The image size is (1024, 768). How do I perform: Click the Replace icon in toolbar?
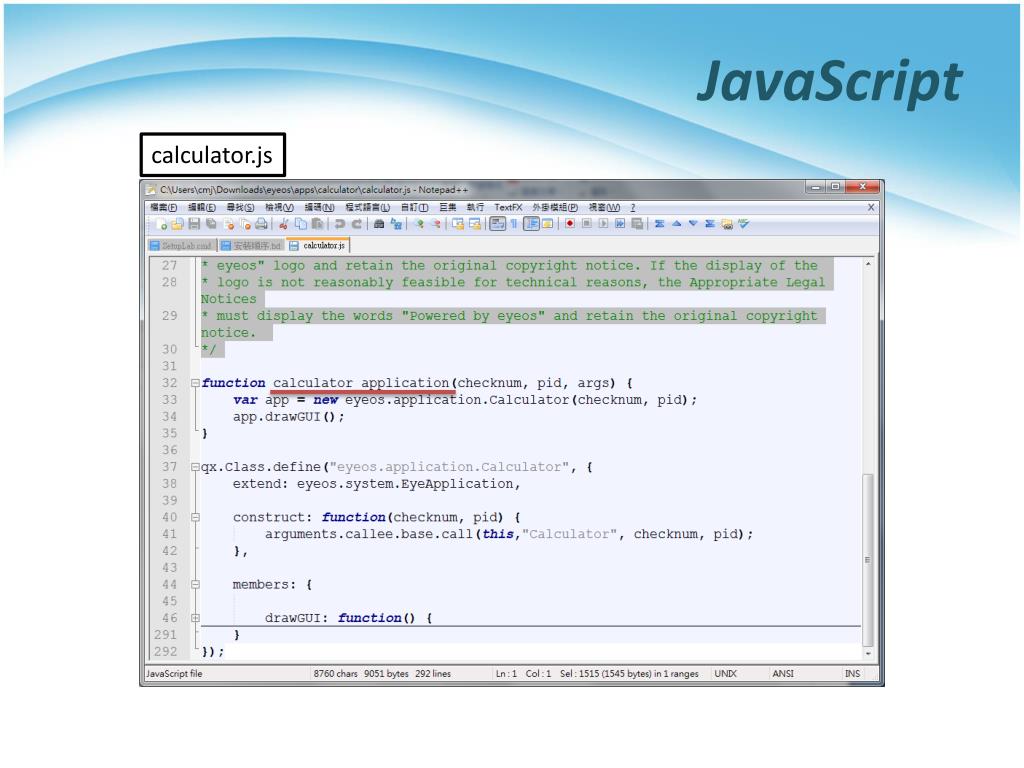pos(396,224)
